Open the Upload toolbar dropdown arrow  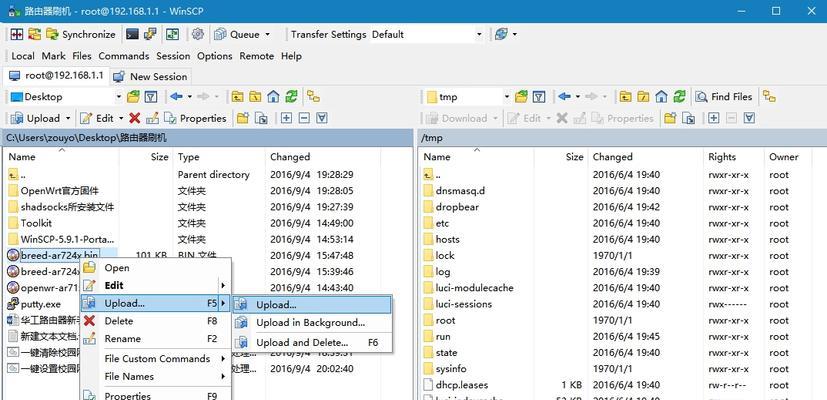pos(68,118)
